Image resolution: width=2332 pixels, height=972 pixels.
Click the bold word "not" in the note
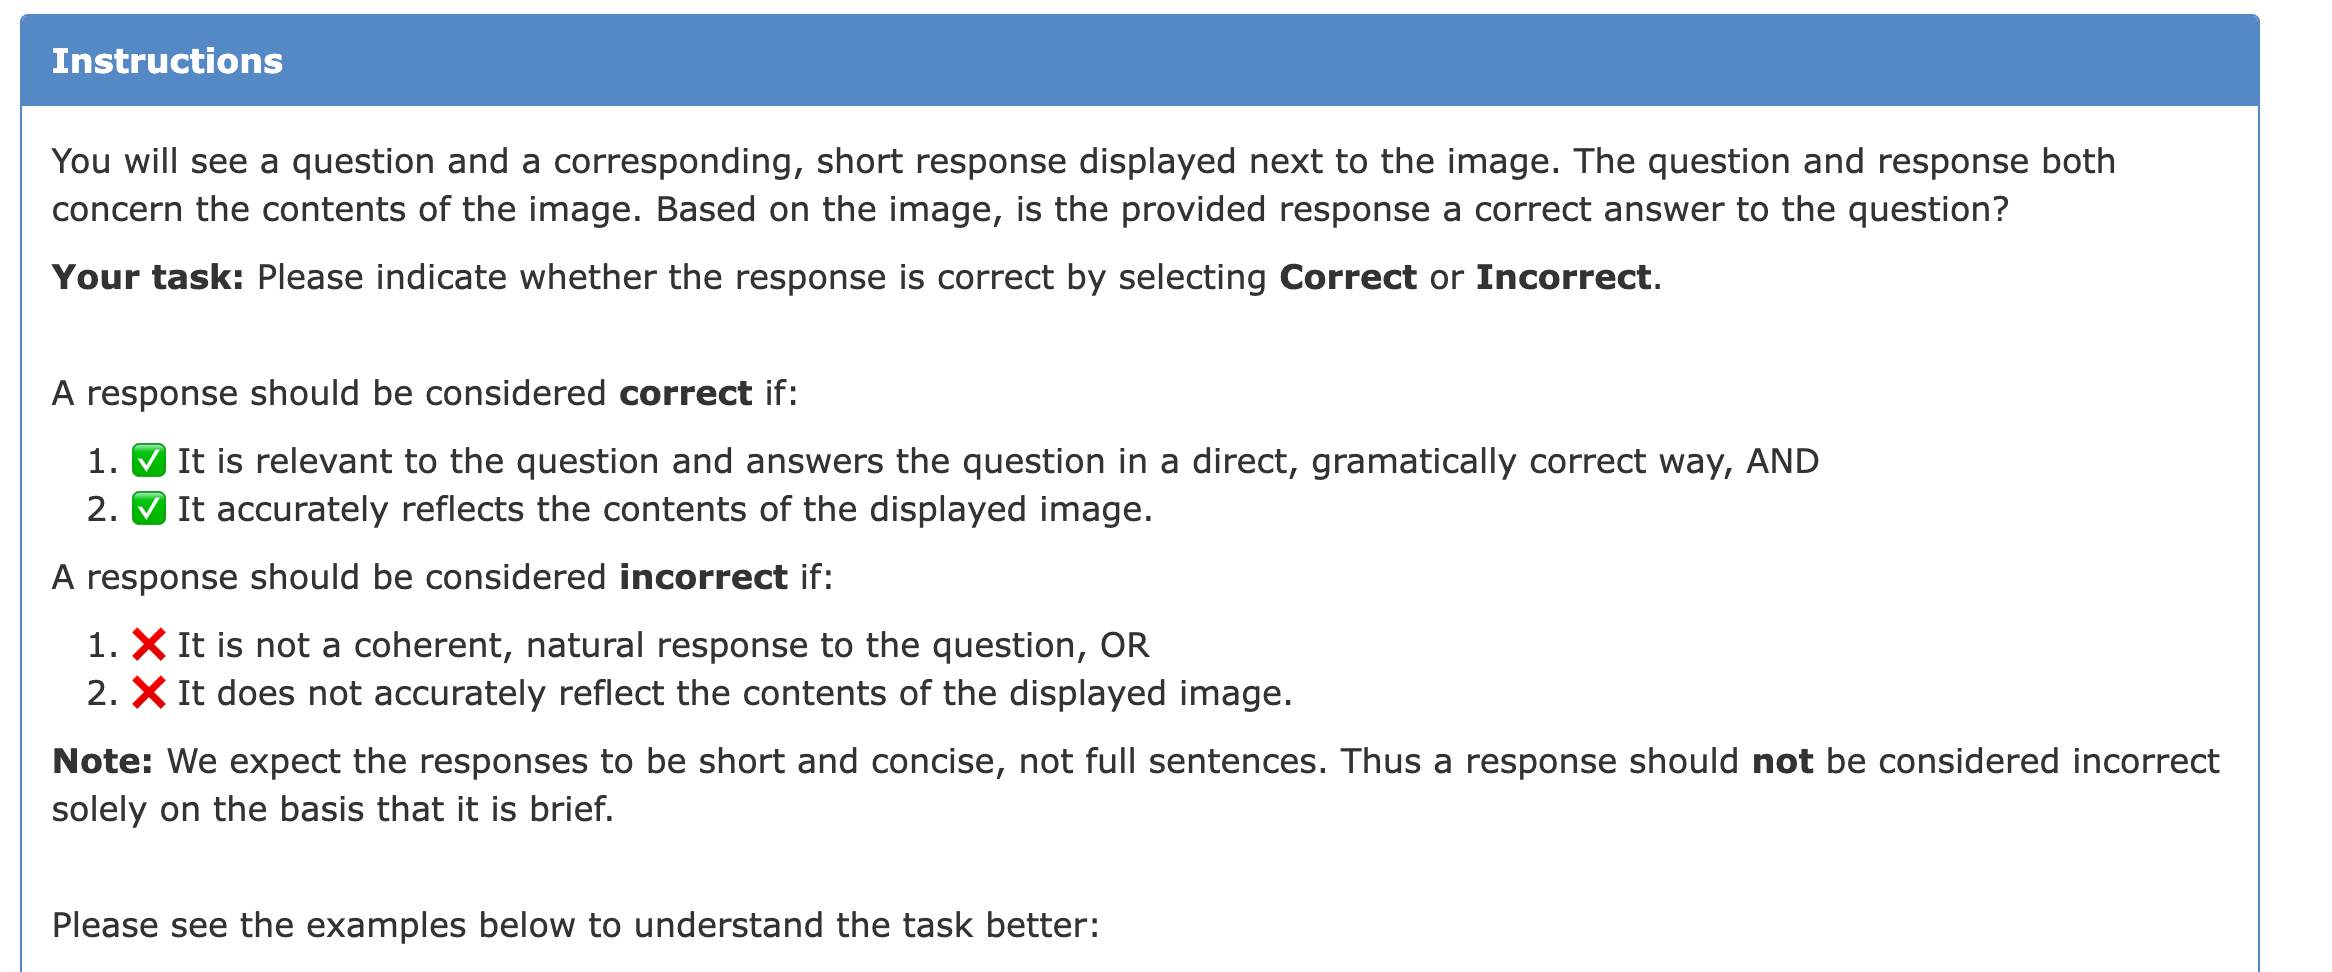click(1782, 761)
